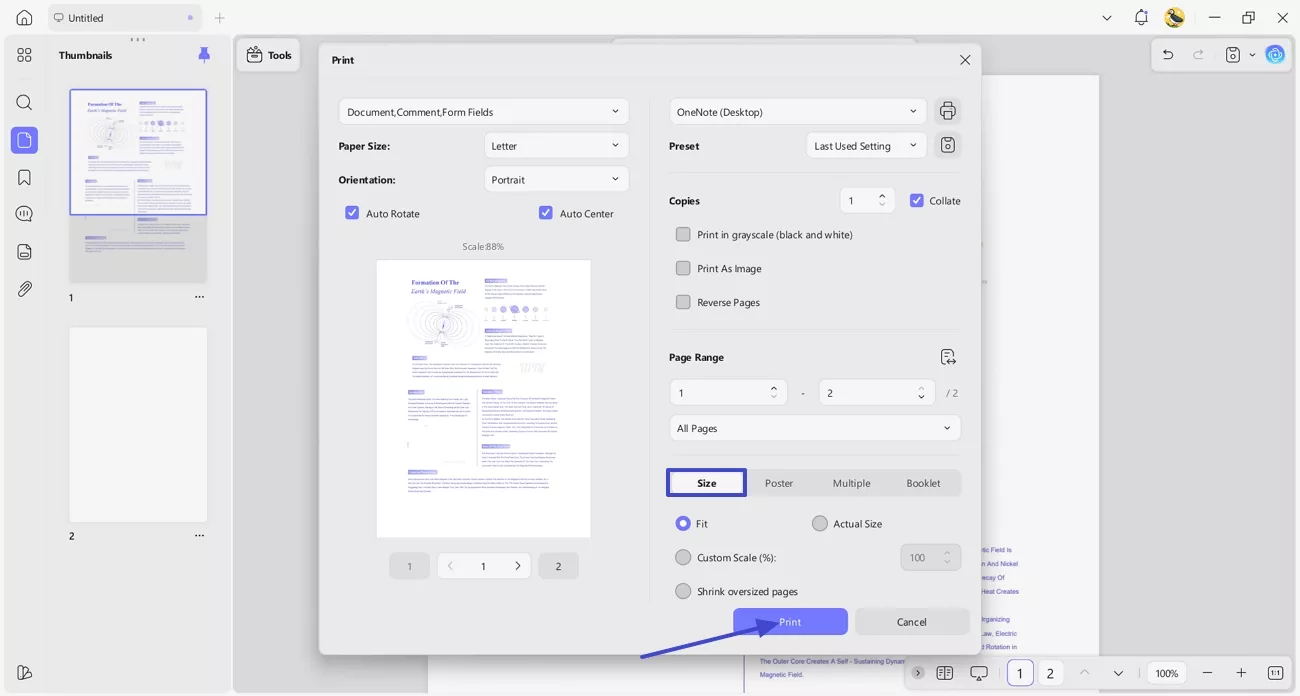Go to previous preview page arrow
The height and width of the screenshot is (696, 1300).
[x=450, y=566]
